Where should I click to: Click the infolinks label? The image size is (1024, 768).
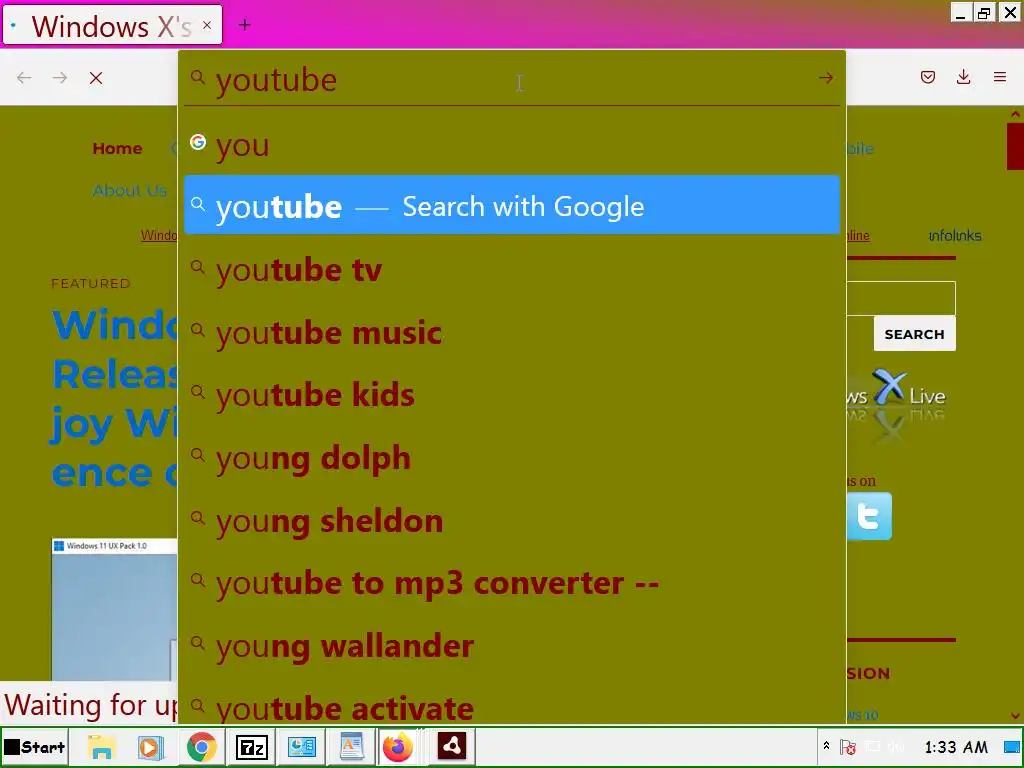click(955, 235)
